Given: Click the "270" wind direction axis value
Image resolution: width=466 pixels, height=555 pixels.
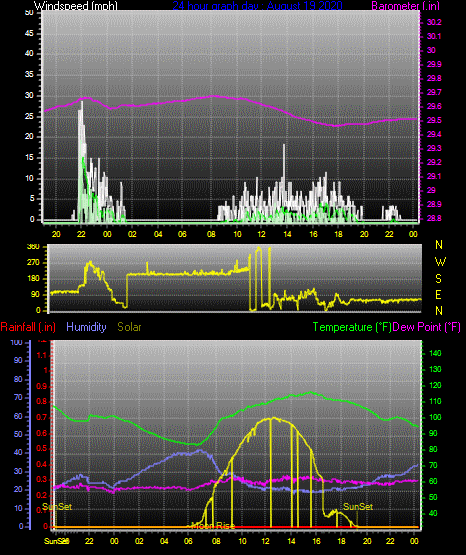Looking at the screenshot, I should 34,263.
